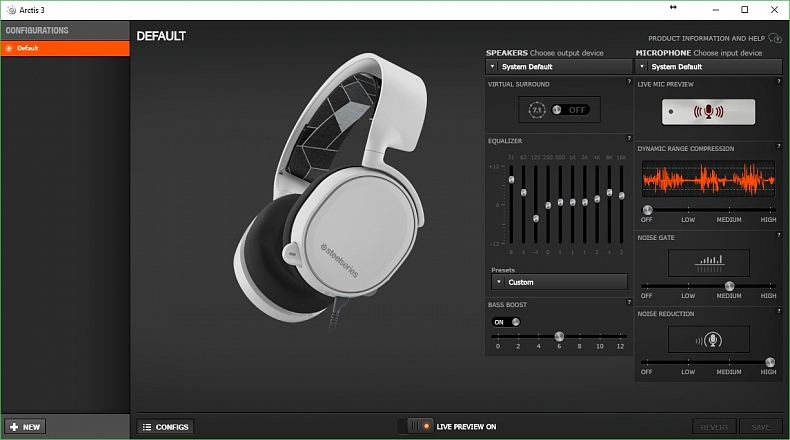The width and height of the screenshot is (790, 440).
Task: Click the Live Mic Preview microphone button
Action: [708, 112]
